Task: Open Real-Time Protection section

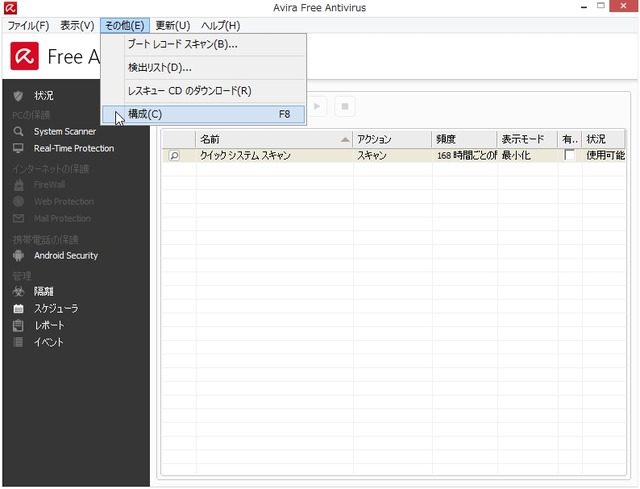Action: tap(74, 148)
